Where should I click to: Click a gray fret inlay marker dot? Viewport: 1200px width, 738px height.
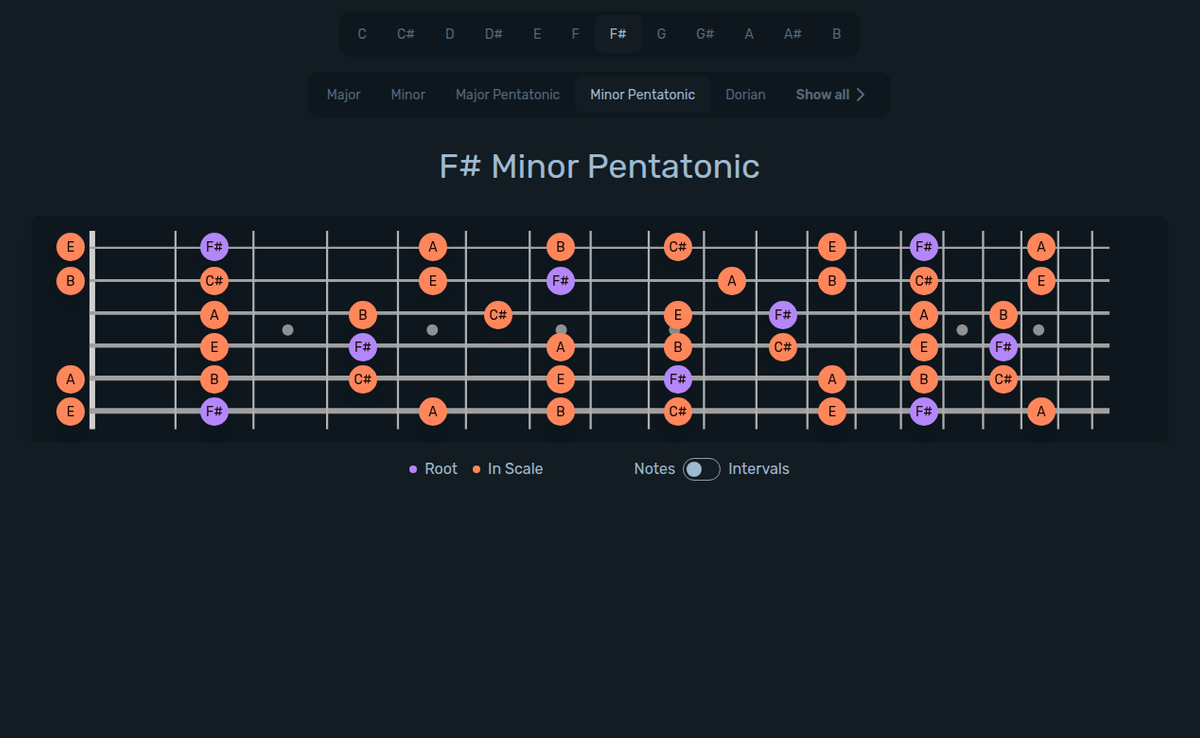(287, 328)
